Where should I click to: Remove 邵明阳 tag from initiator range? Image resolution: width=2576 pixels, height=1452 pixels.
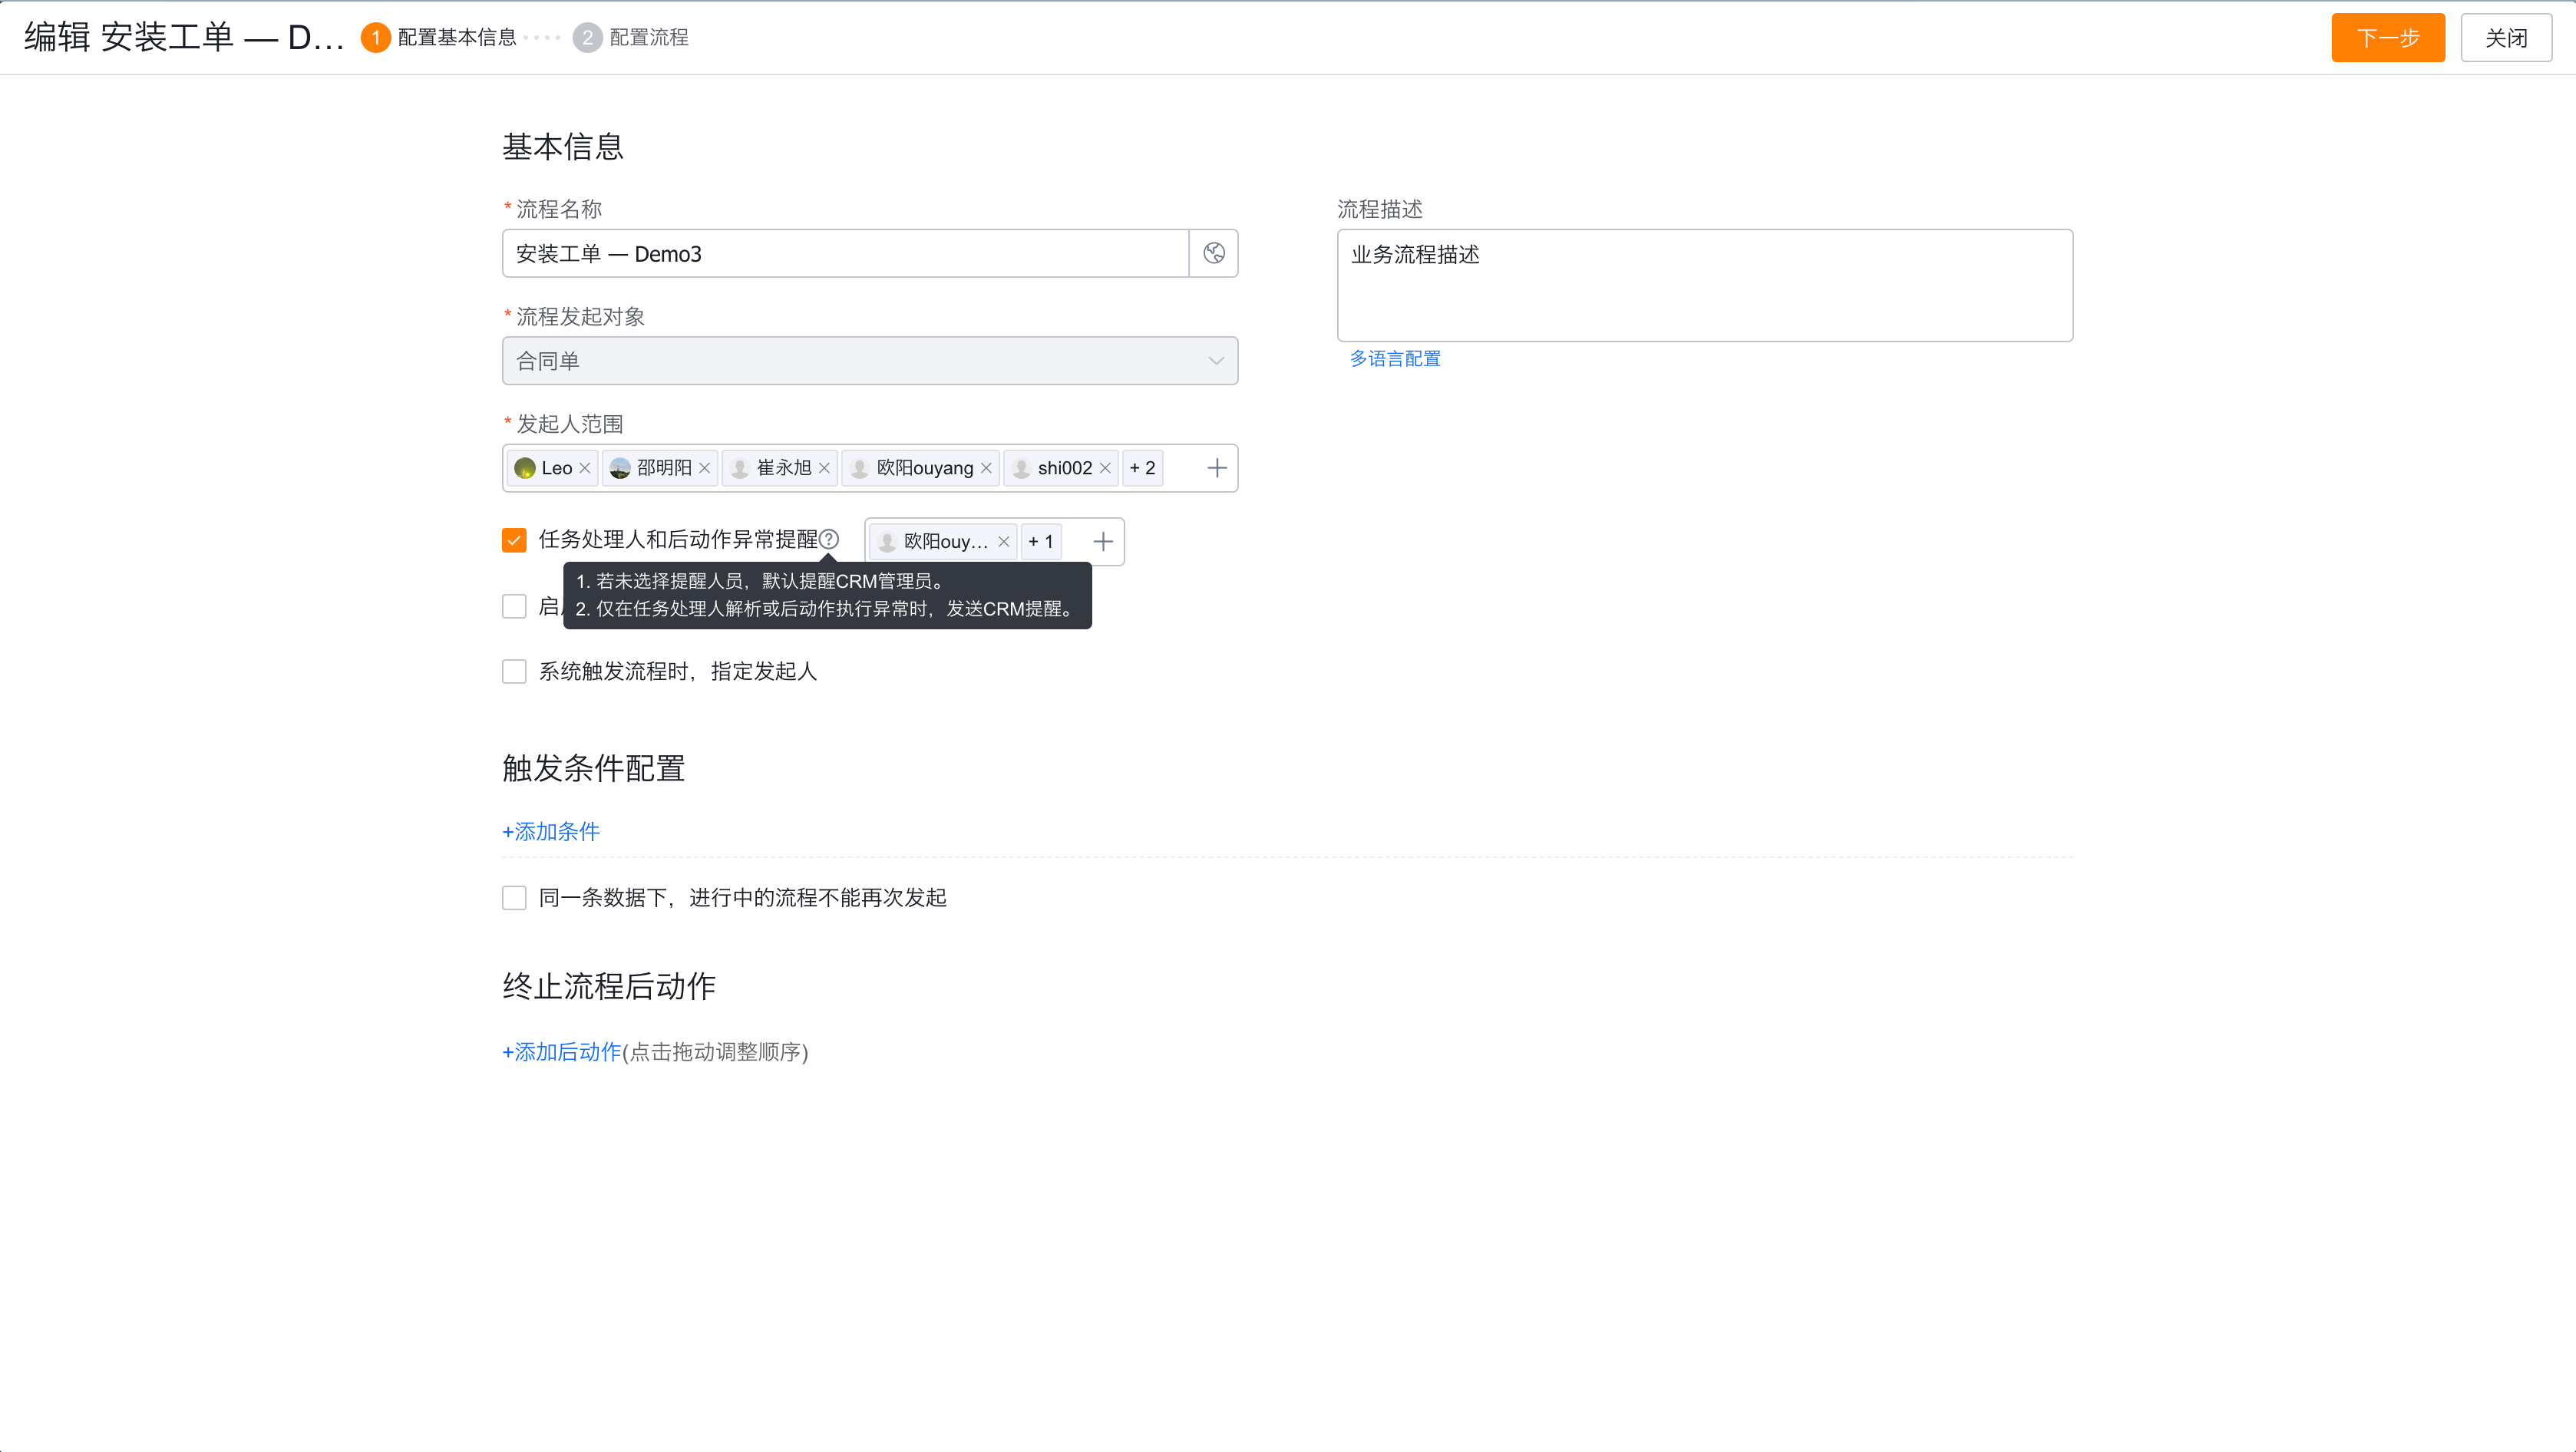click(x=704, y=468)
